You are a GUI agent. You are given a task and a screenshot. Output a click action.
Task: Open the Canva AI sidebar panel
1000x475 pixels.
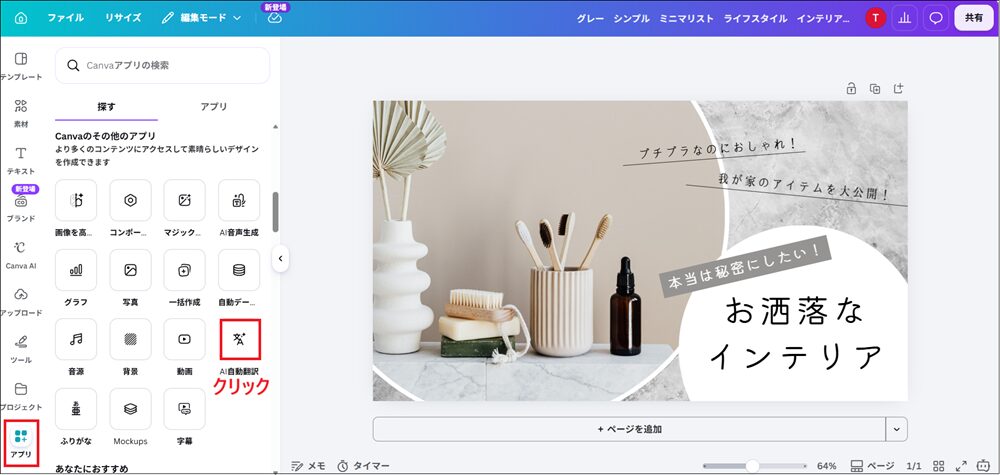pos(21,255)
